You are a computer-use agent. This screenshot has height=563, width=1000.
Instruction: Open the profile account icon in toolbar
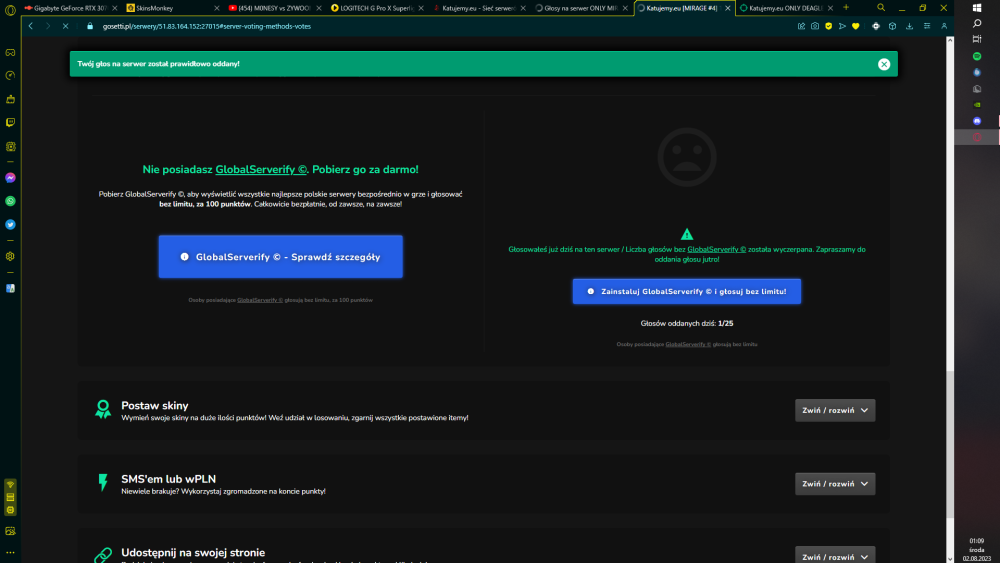coord(944,26)
